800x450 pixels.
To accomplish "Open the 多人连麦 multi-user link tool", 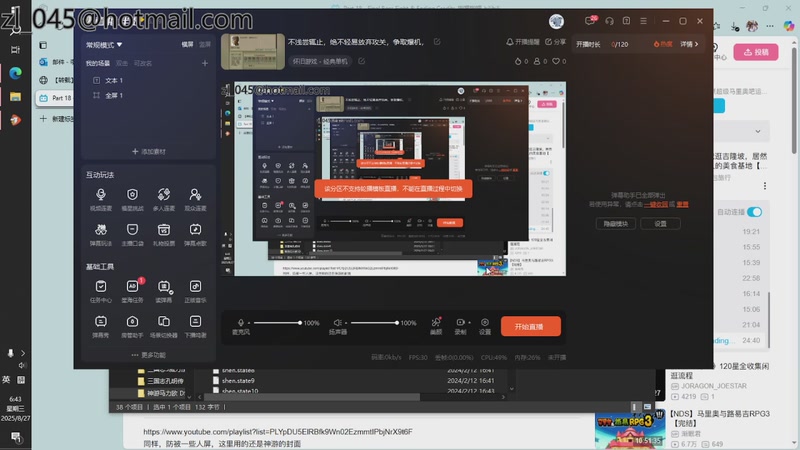I will pyautogui.click(x=164, y=198).
